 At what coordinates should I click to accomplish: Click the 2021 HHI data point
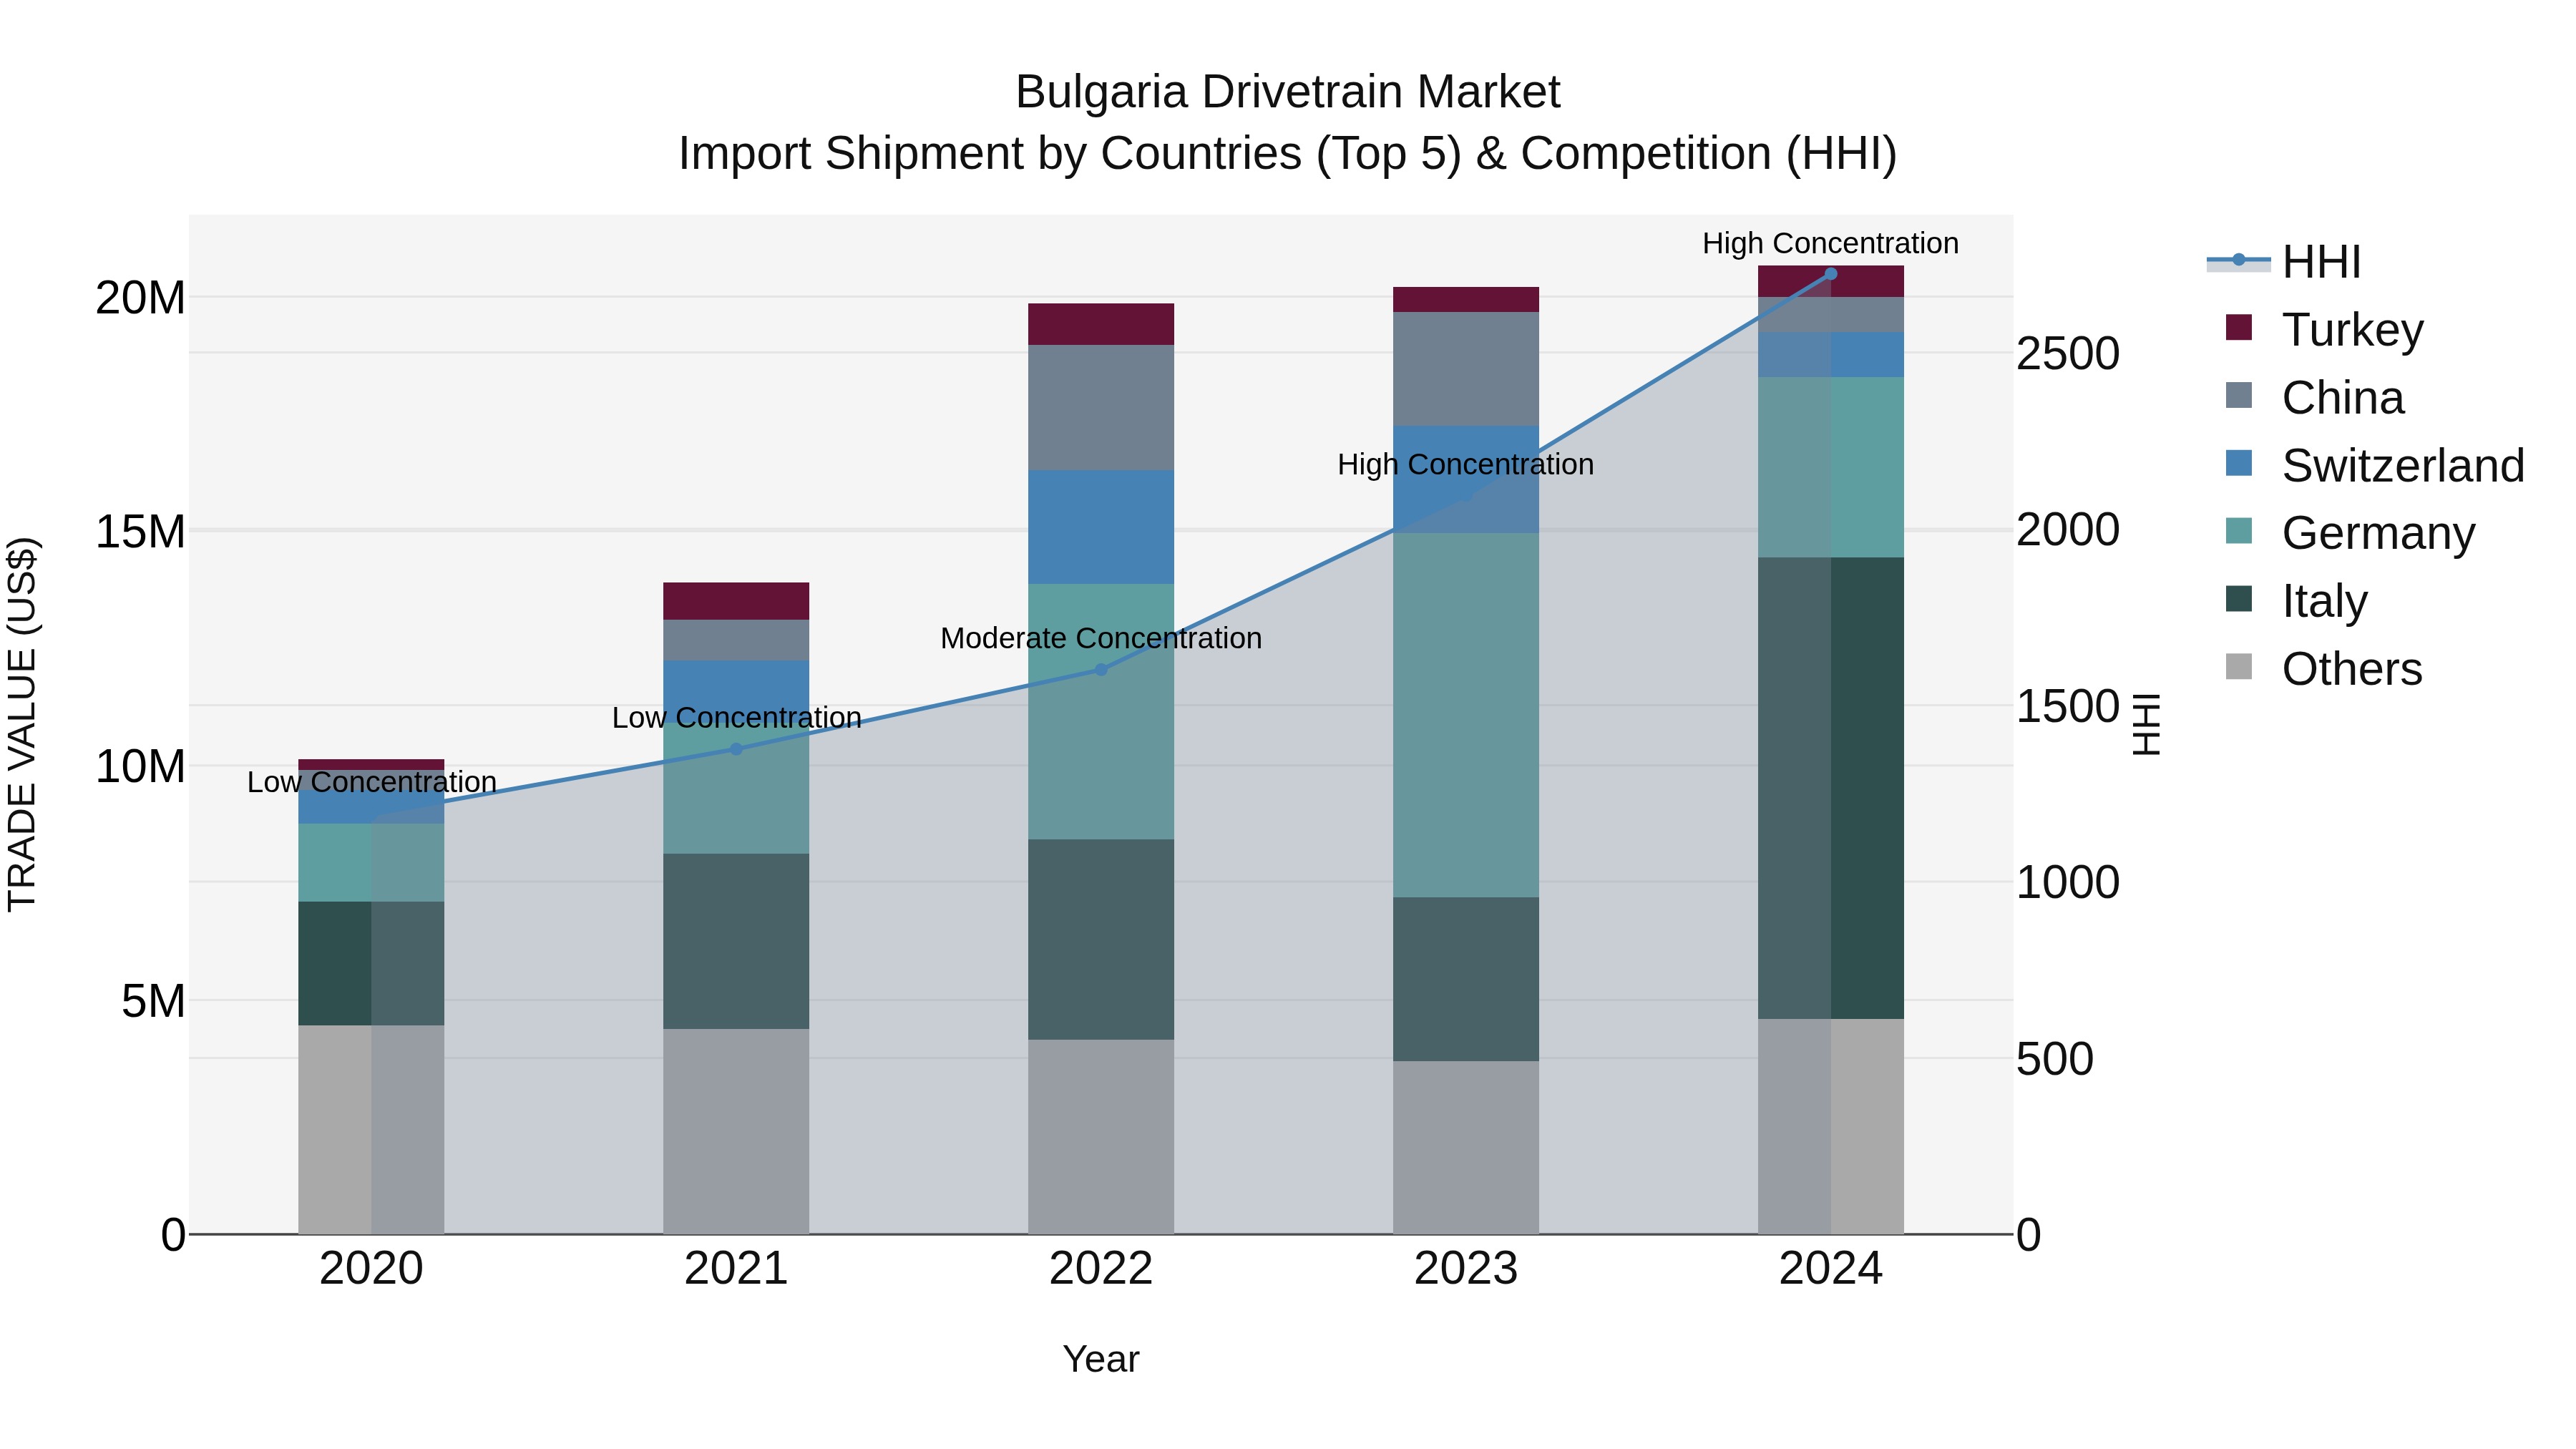[x=736, y=749]
